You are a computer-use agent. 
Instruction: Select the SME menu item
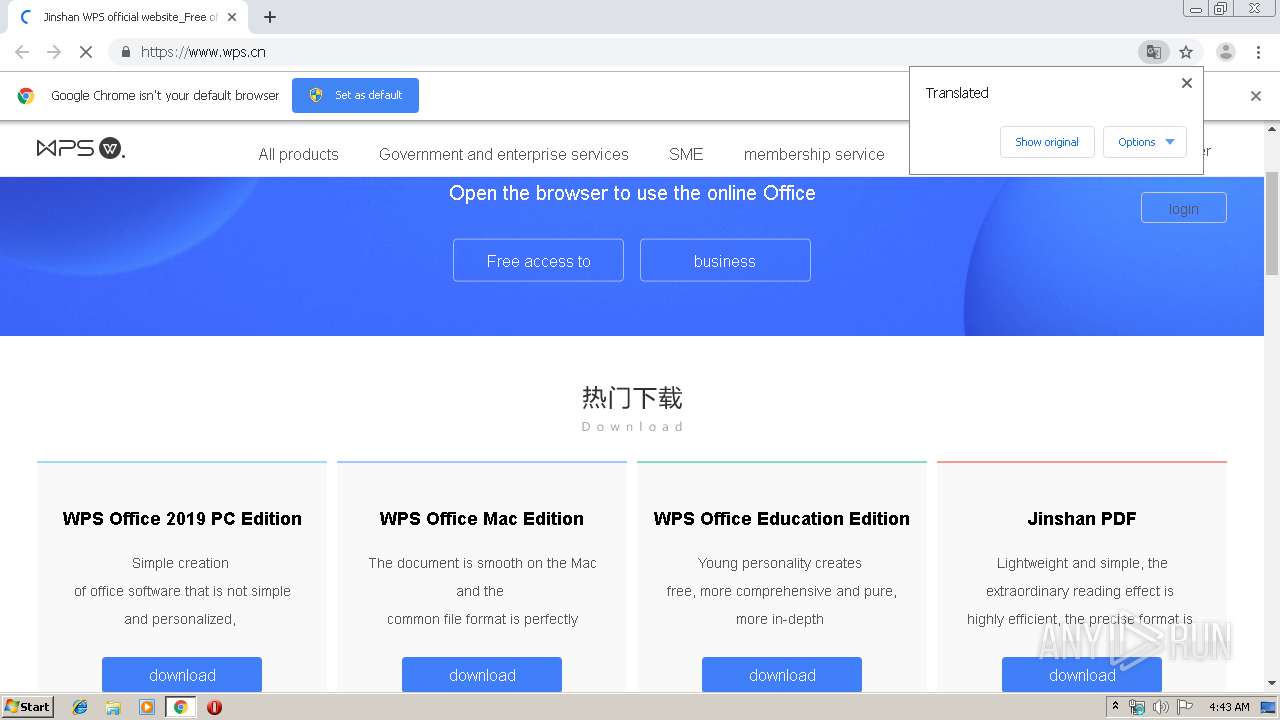[x=686, y=154]
